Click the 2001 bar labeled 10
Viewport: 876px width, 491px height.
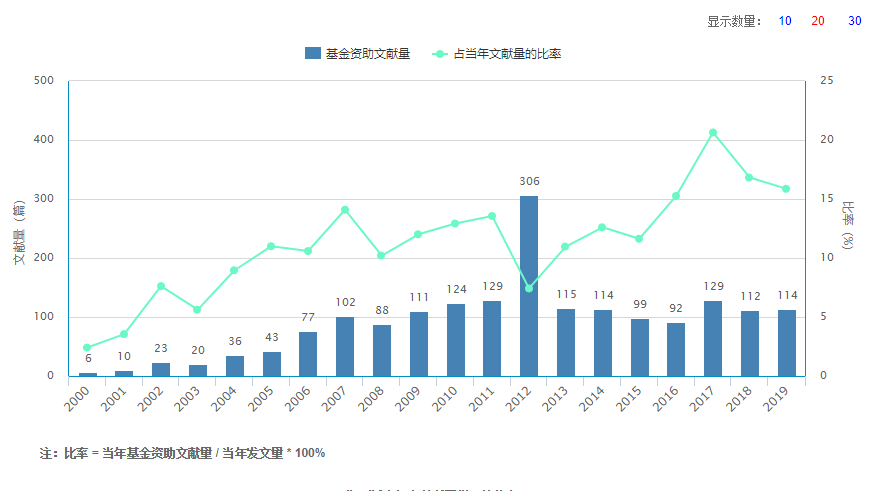coord(124,373)
